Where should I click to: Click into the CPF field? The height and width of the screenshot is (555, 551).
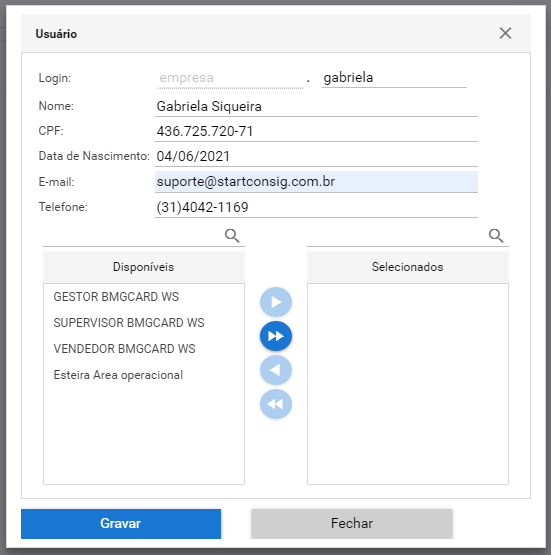tap(316, 132)
